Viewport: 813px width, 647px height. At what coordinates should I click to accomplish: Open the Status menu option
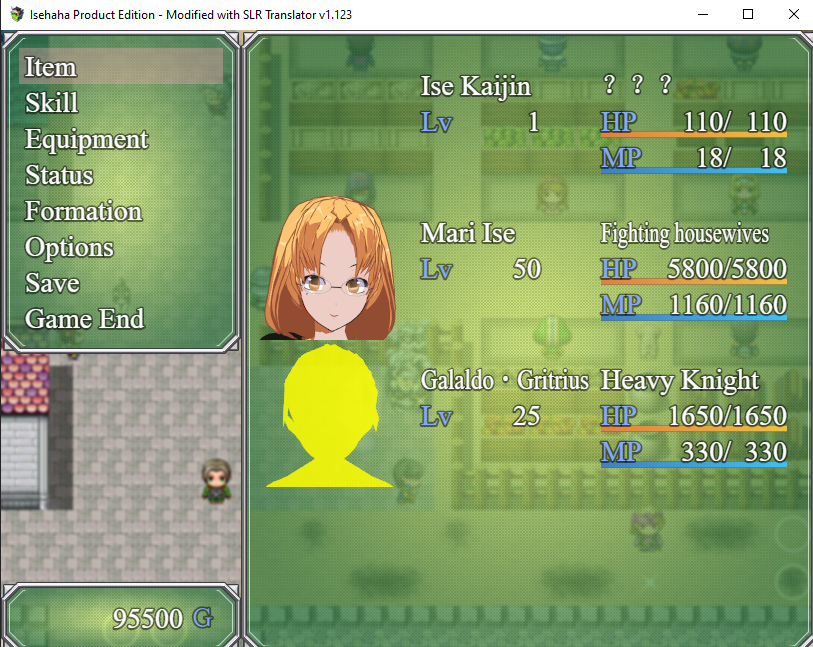coord(59,175)
